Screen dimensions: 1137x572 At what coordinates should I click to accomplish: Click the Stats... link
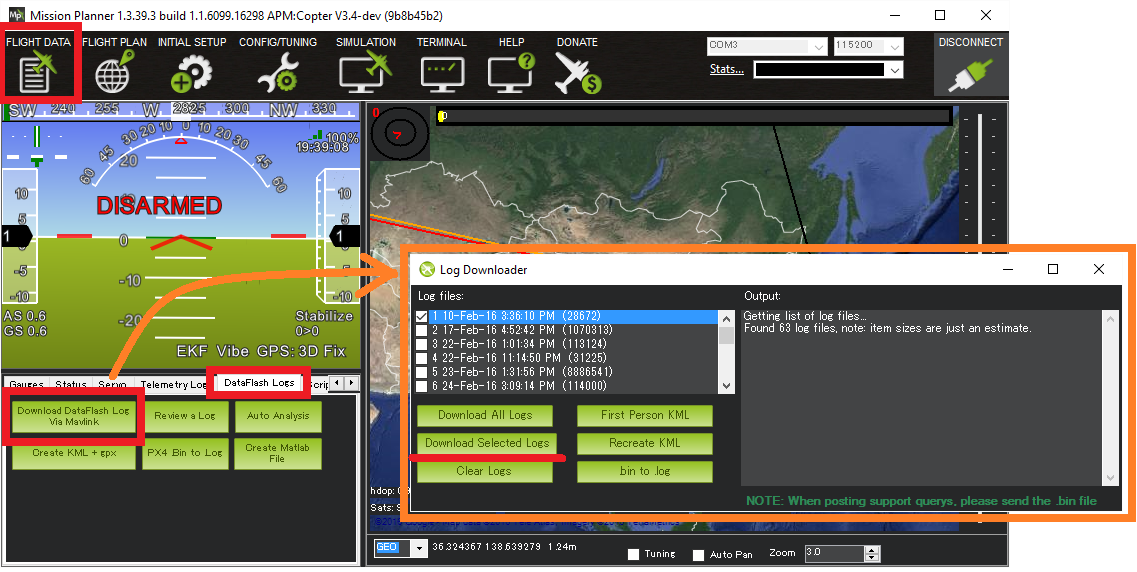pyautogui.click(x=726, y=69)
